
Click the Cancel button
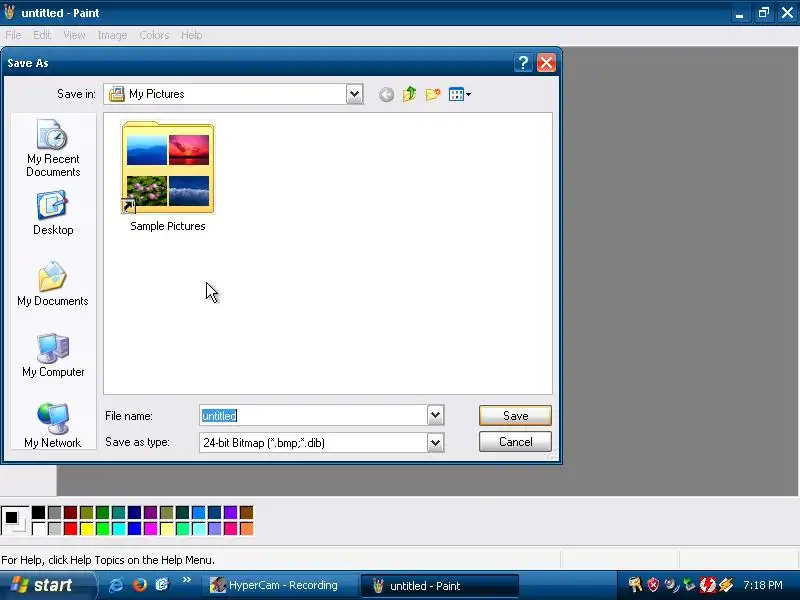pyautogui.click(x=515, y=442)
